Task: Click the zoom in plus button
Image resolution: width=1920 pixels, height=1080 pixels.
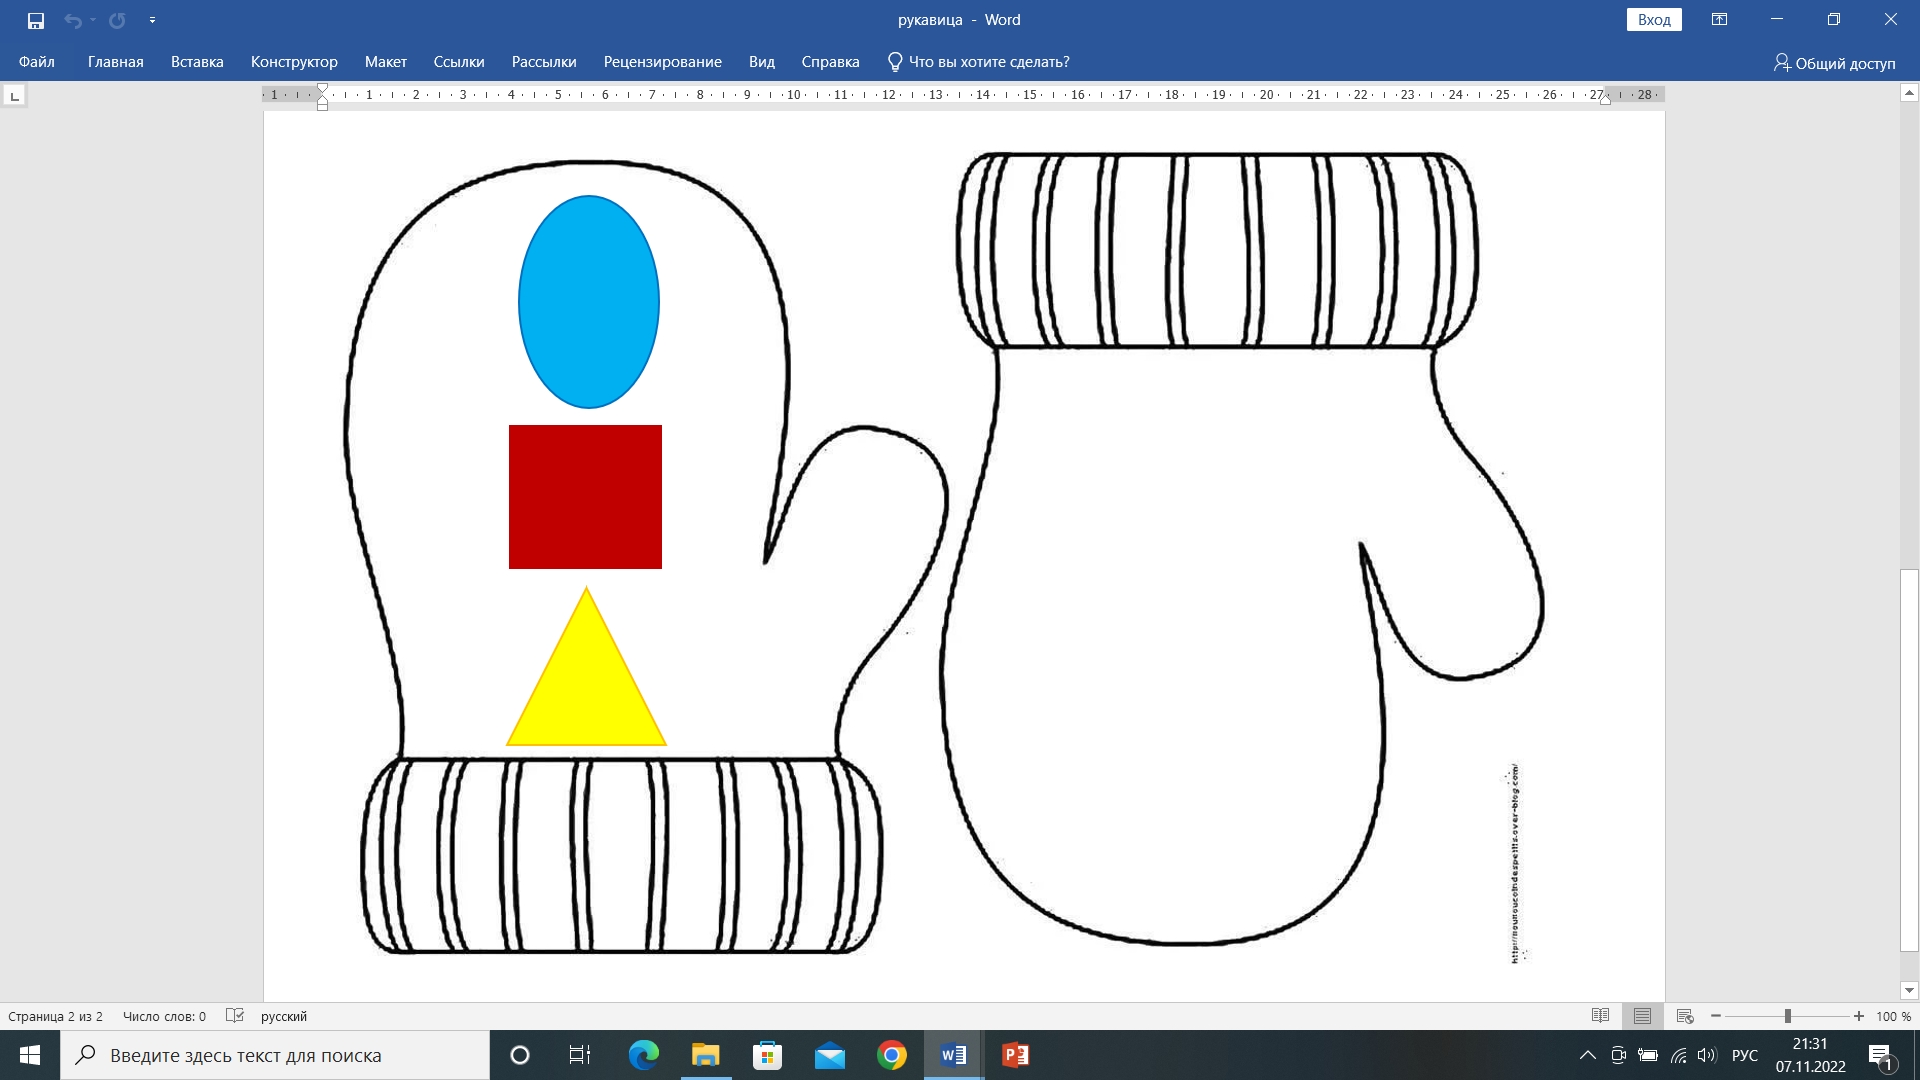Action: pyautogui.click(x=1858, y=1016)
